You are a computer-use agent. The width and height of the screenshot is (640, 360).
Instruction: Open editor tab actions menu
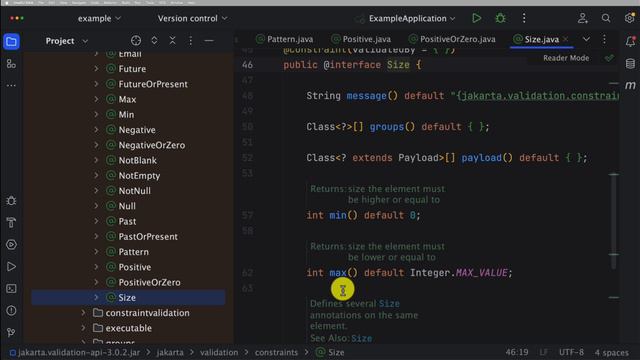click(604, 39)
